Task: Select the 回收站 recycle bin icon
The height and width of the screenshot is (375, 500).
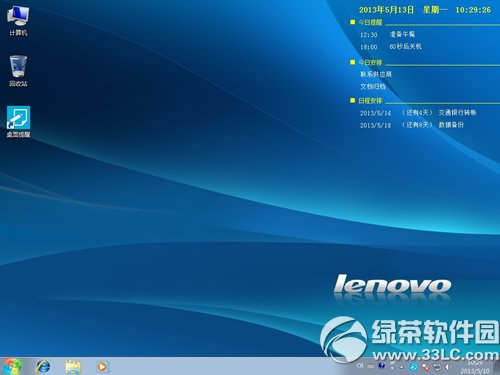Action: (x=18, y=71)
